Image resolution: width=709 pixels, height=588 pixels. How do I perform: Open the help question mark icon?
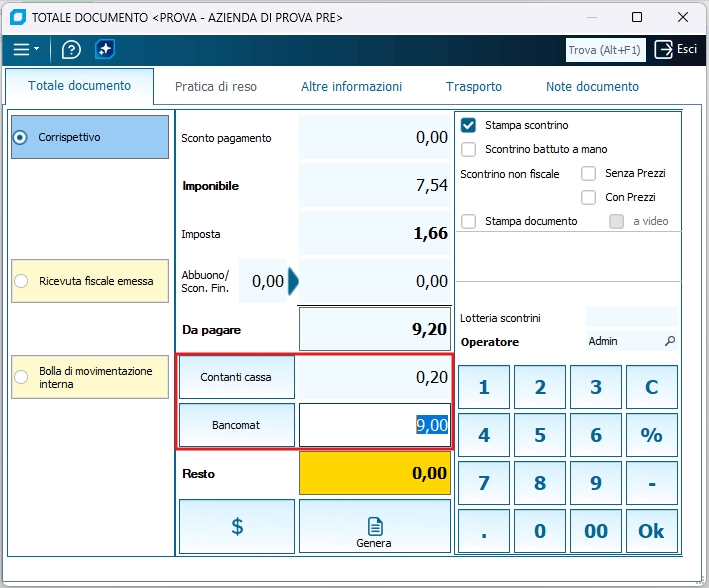71,49
